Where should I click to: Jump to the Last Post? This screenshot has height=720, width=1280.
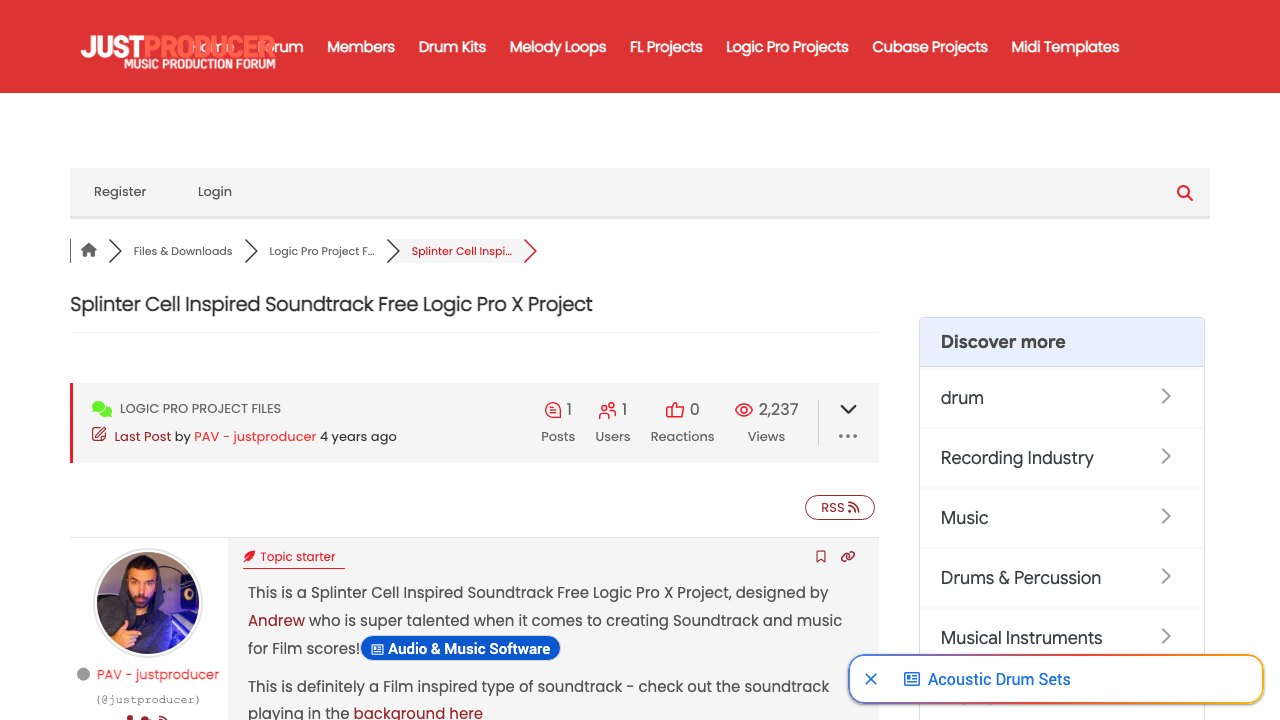point(143,437)
